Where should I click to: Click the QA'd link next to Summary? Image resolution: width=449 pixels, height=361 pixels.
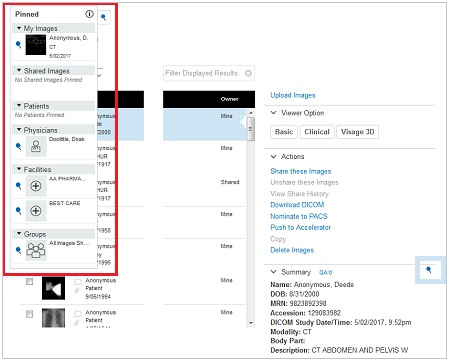pos(325,272)
